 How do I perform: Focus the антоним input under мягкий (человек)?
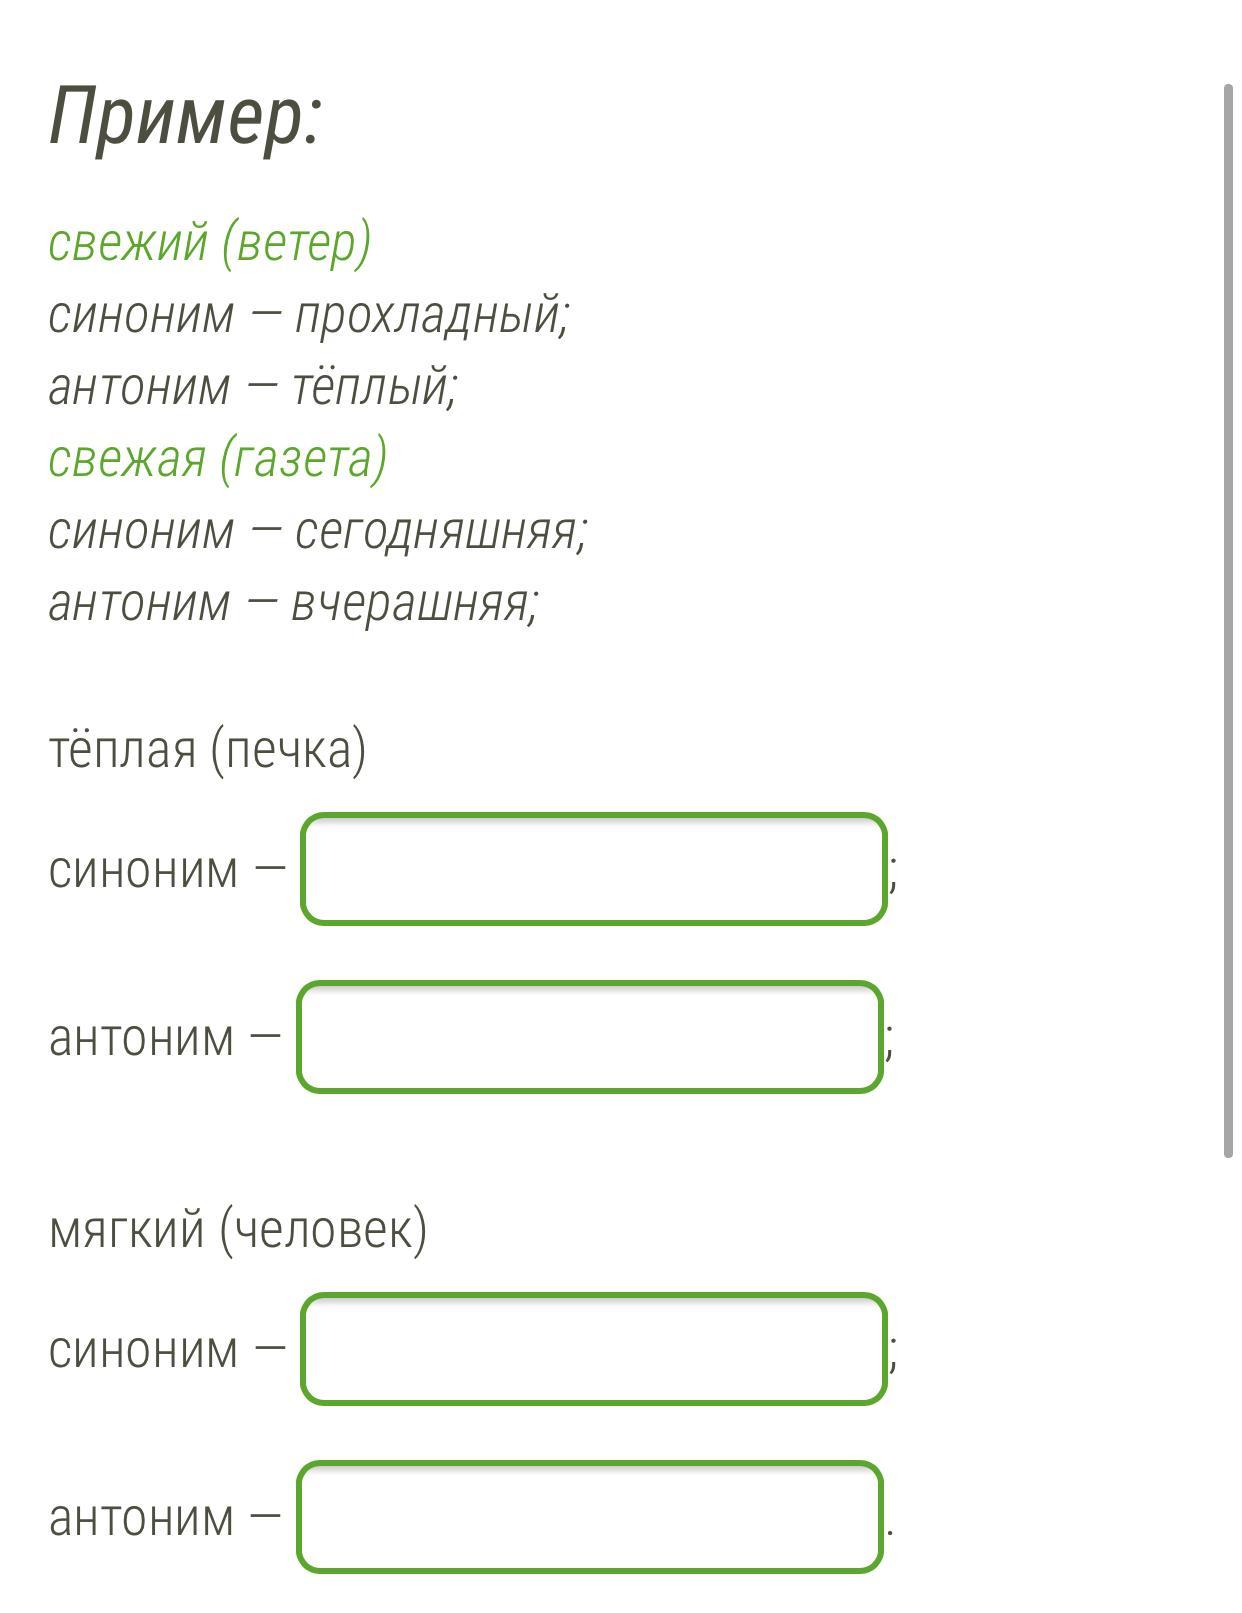point(589,1517)
